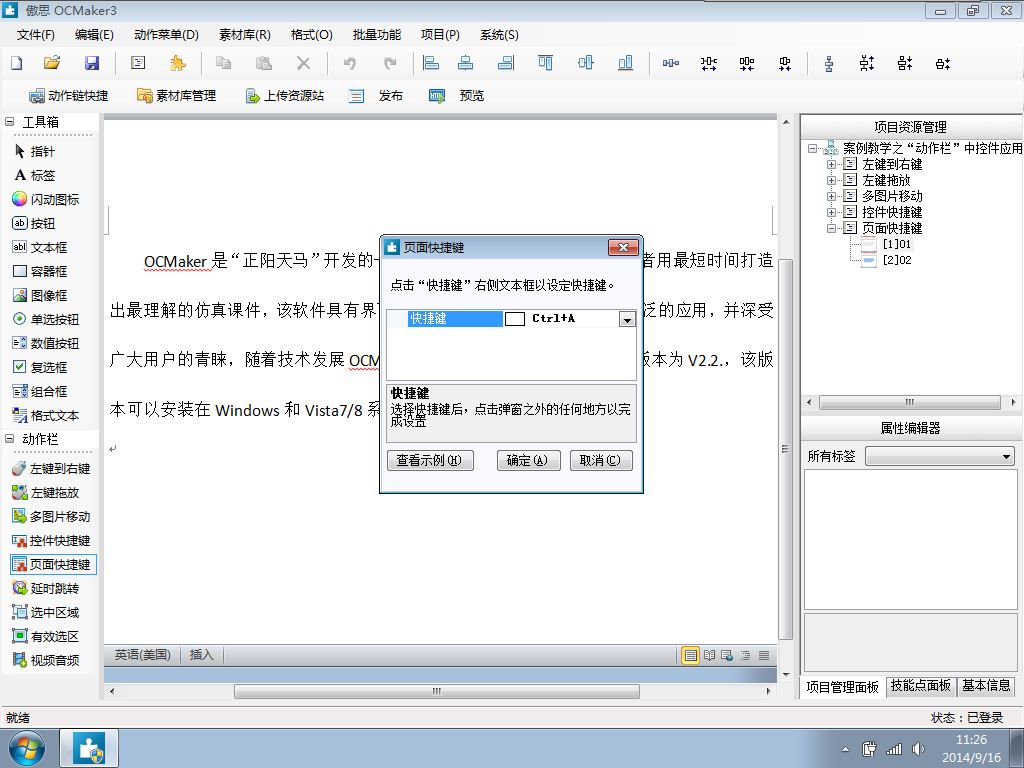Collapse the 工具箱 toolbox section
The image size is (1024, 768).
[x=10, y=121]
